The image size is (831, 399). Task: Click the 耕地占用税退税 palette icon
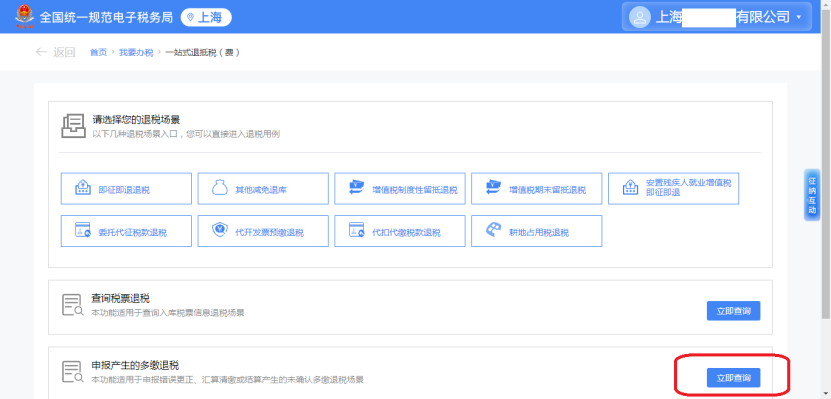[x=493, y=230]
